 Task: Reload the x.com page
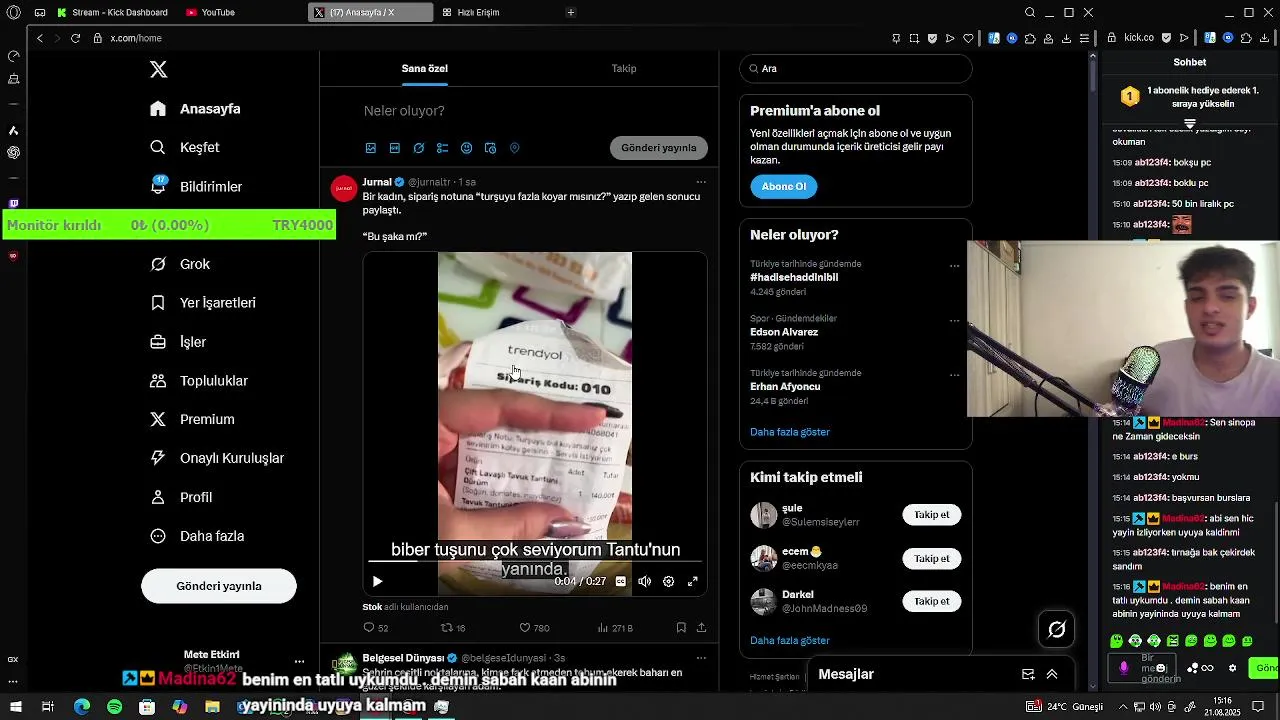[75, 38]
